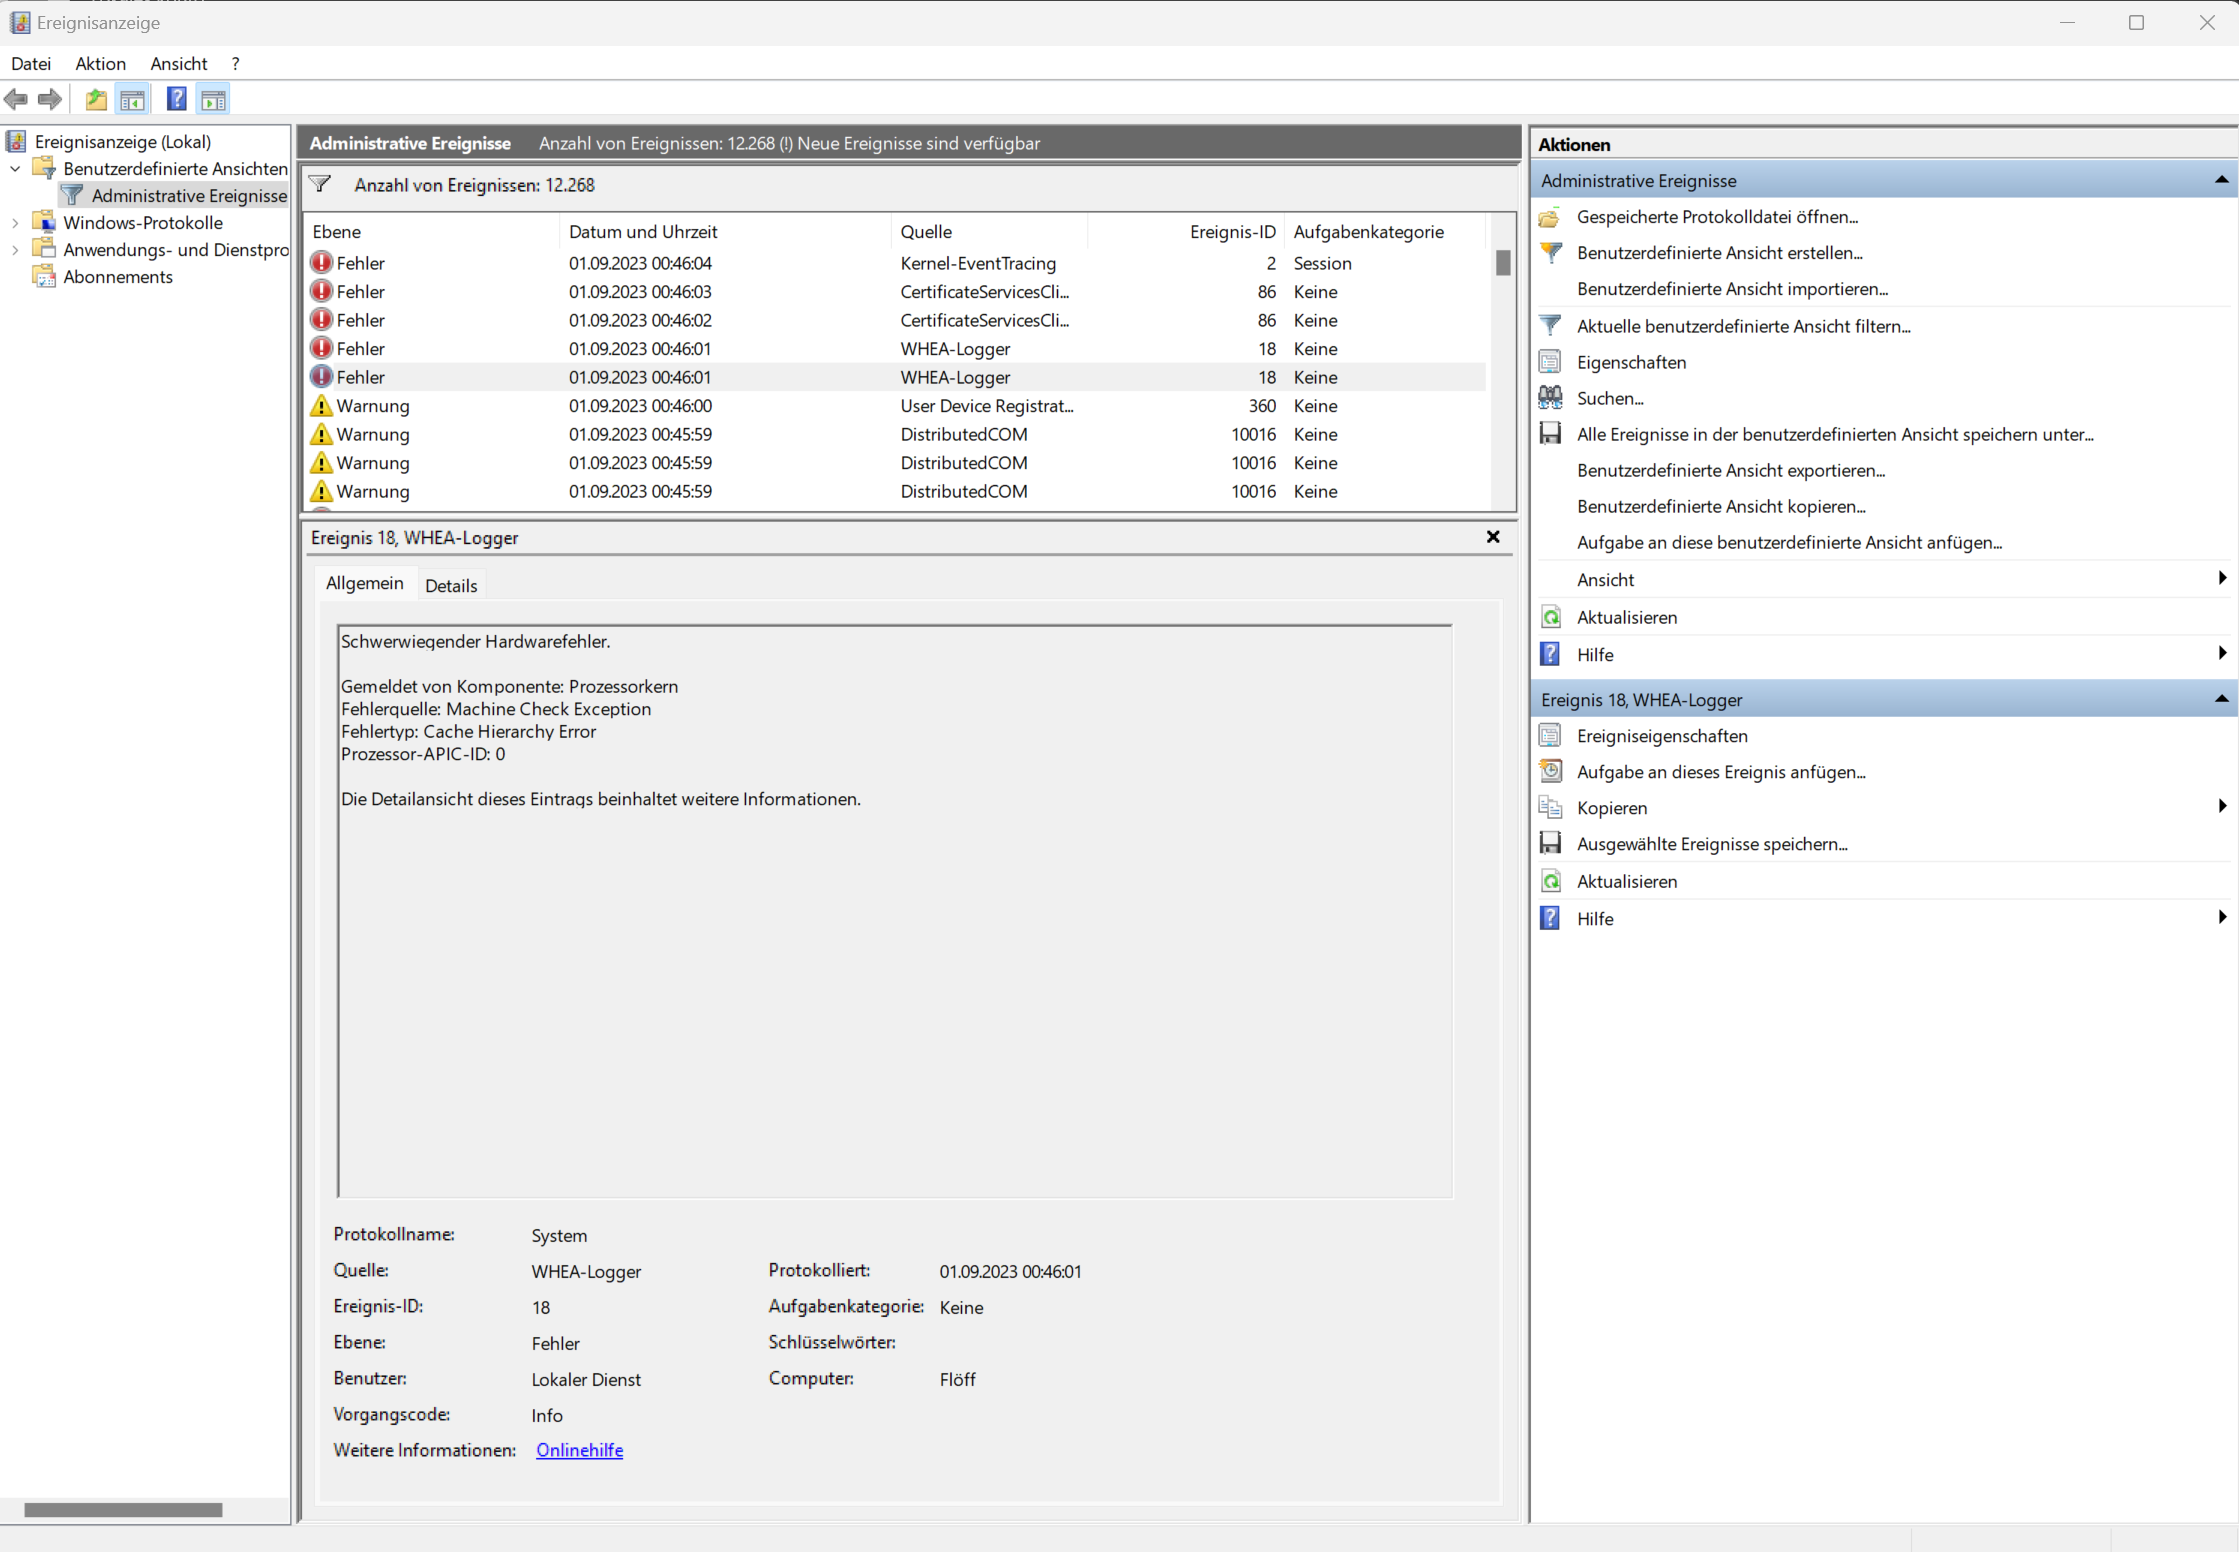Click the Gespeicherte Protokolldatei öffnen folder icon
This screenshot has height=1552, width=2239.
[1550, 217]
